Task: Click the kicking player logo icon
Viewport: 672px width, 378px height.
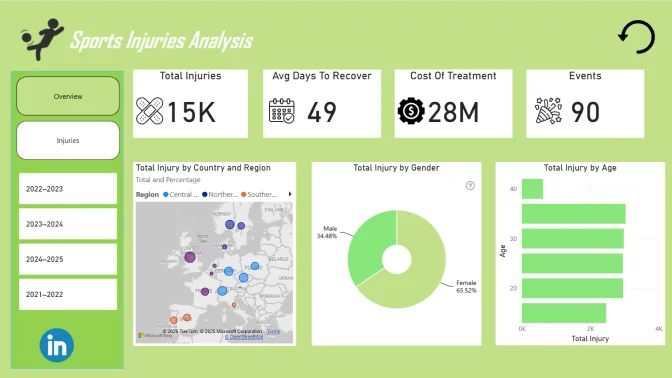Action: click(x=42, y=39)
